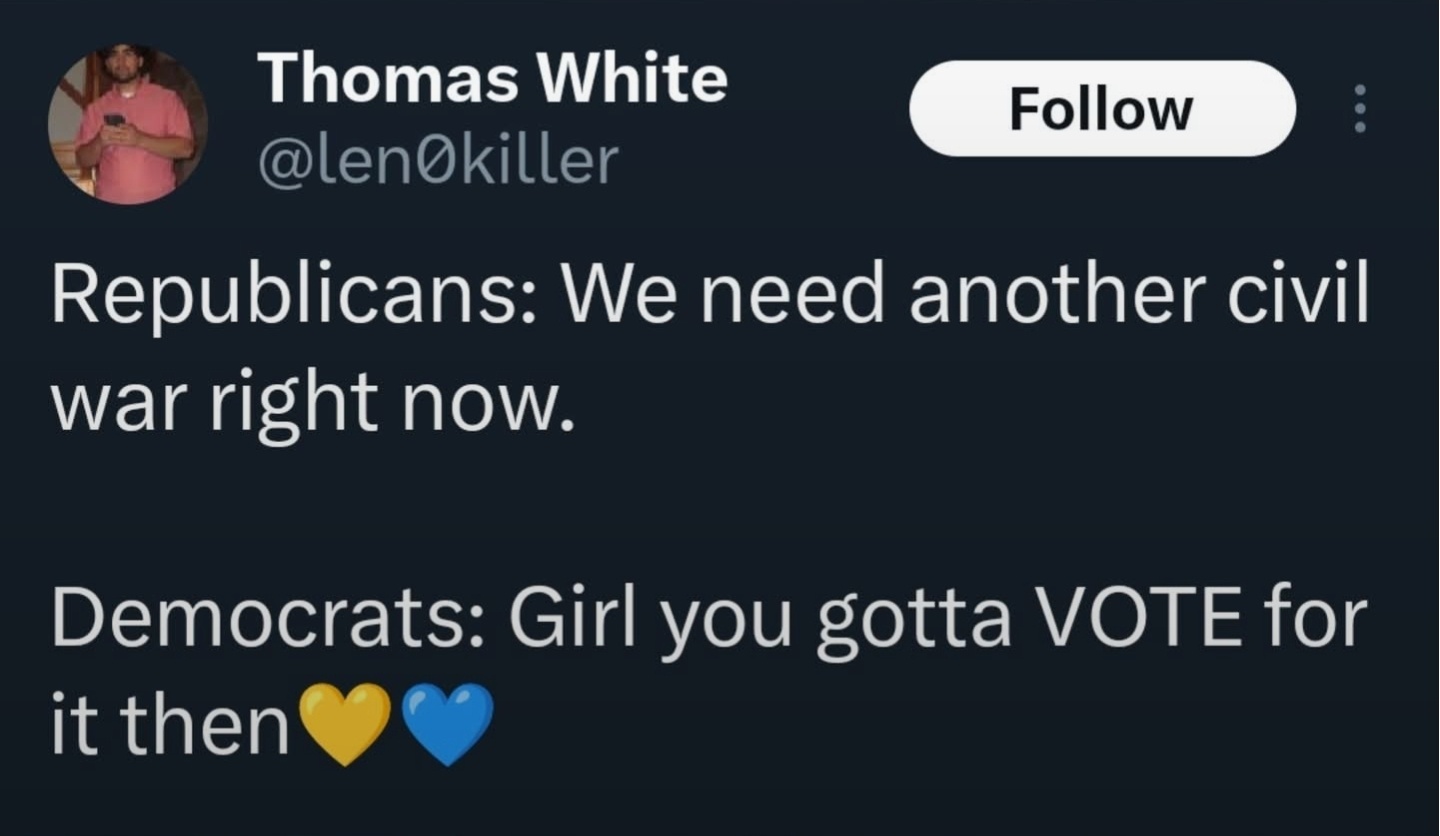Visit the @len0killer handle
The image size is (1440, 836).
438,162
